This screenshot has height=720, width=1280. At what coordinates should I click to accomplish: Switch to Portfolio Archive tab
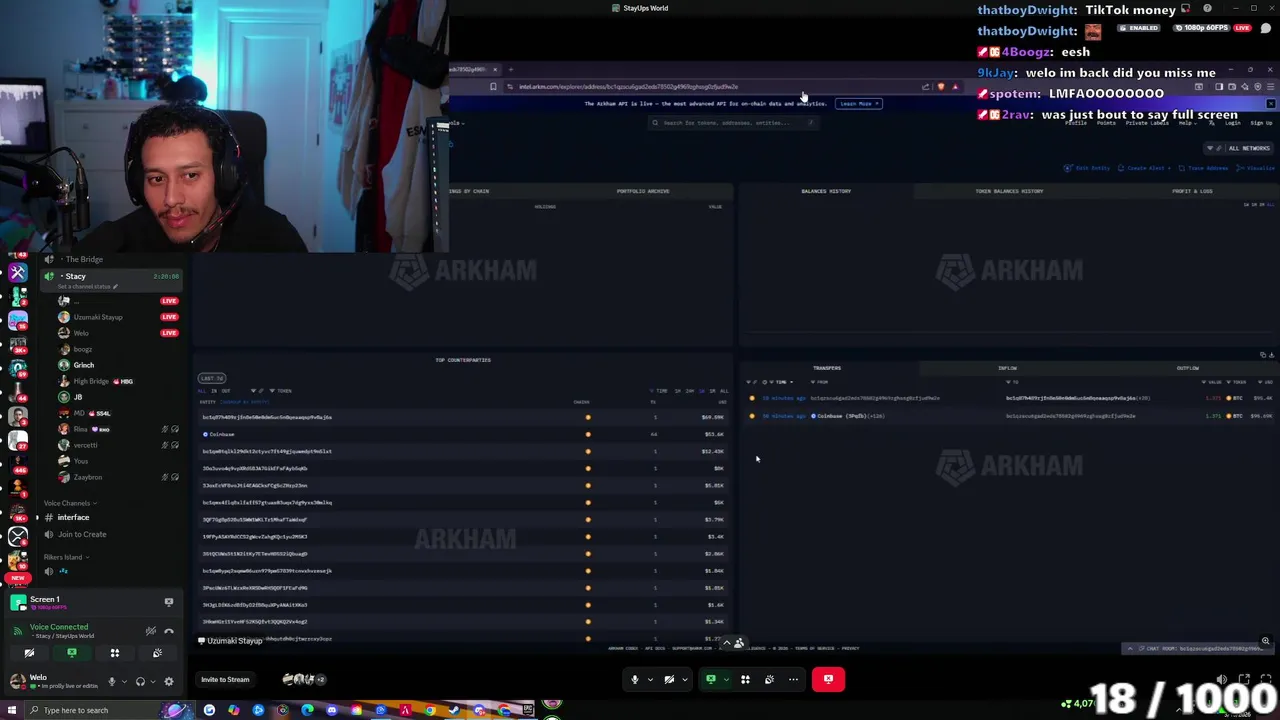[643, 191]
